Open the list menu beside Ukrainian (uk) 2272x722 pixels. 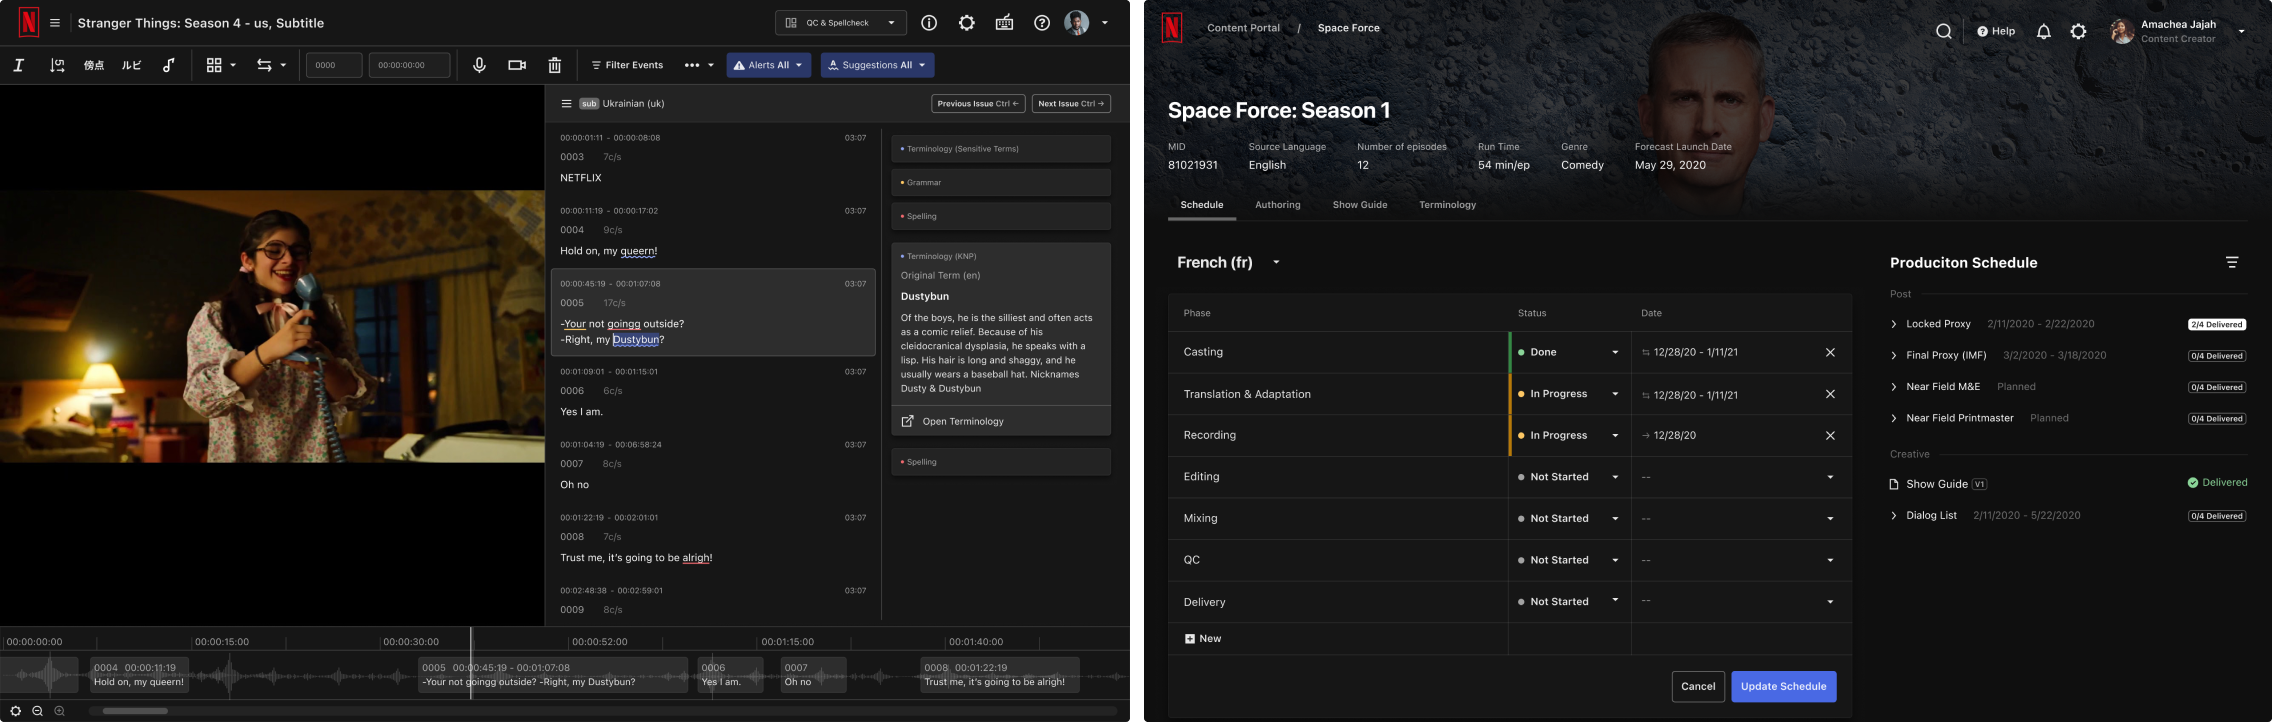click(566, 104)
